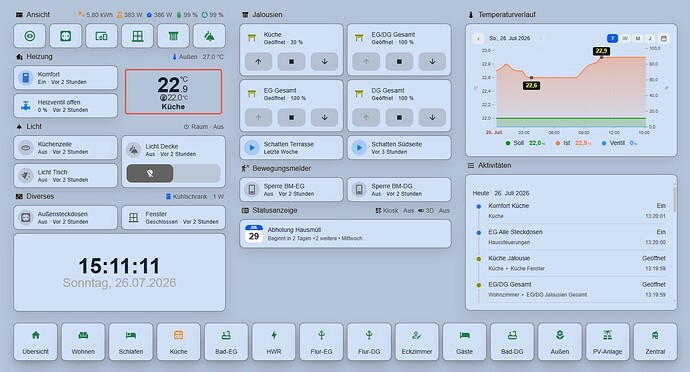The width and height of the screenshot is (690, 372).
Task: Select the J (year) range in chart
Action: click(650, 38)
